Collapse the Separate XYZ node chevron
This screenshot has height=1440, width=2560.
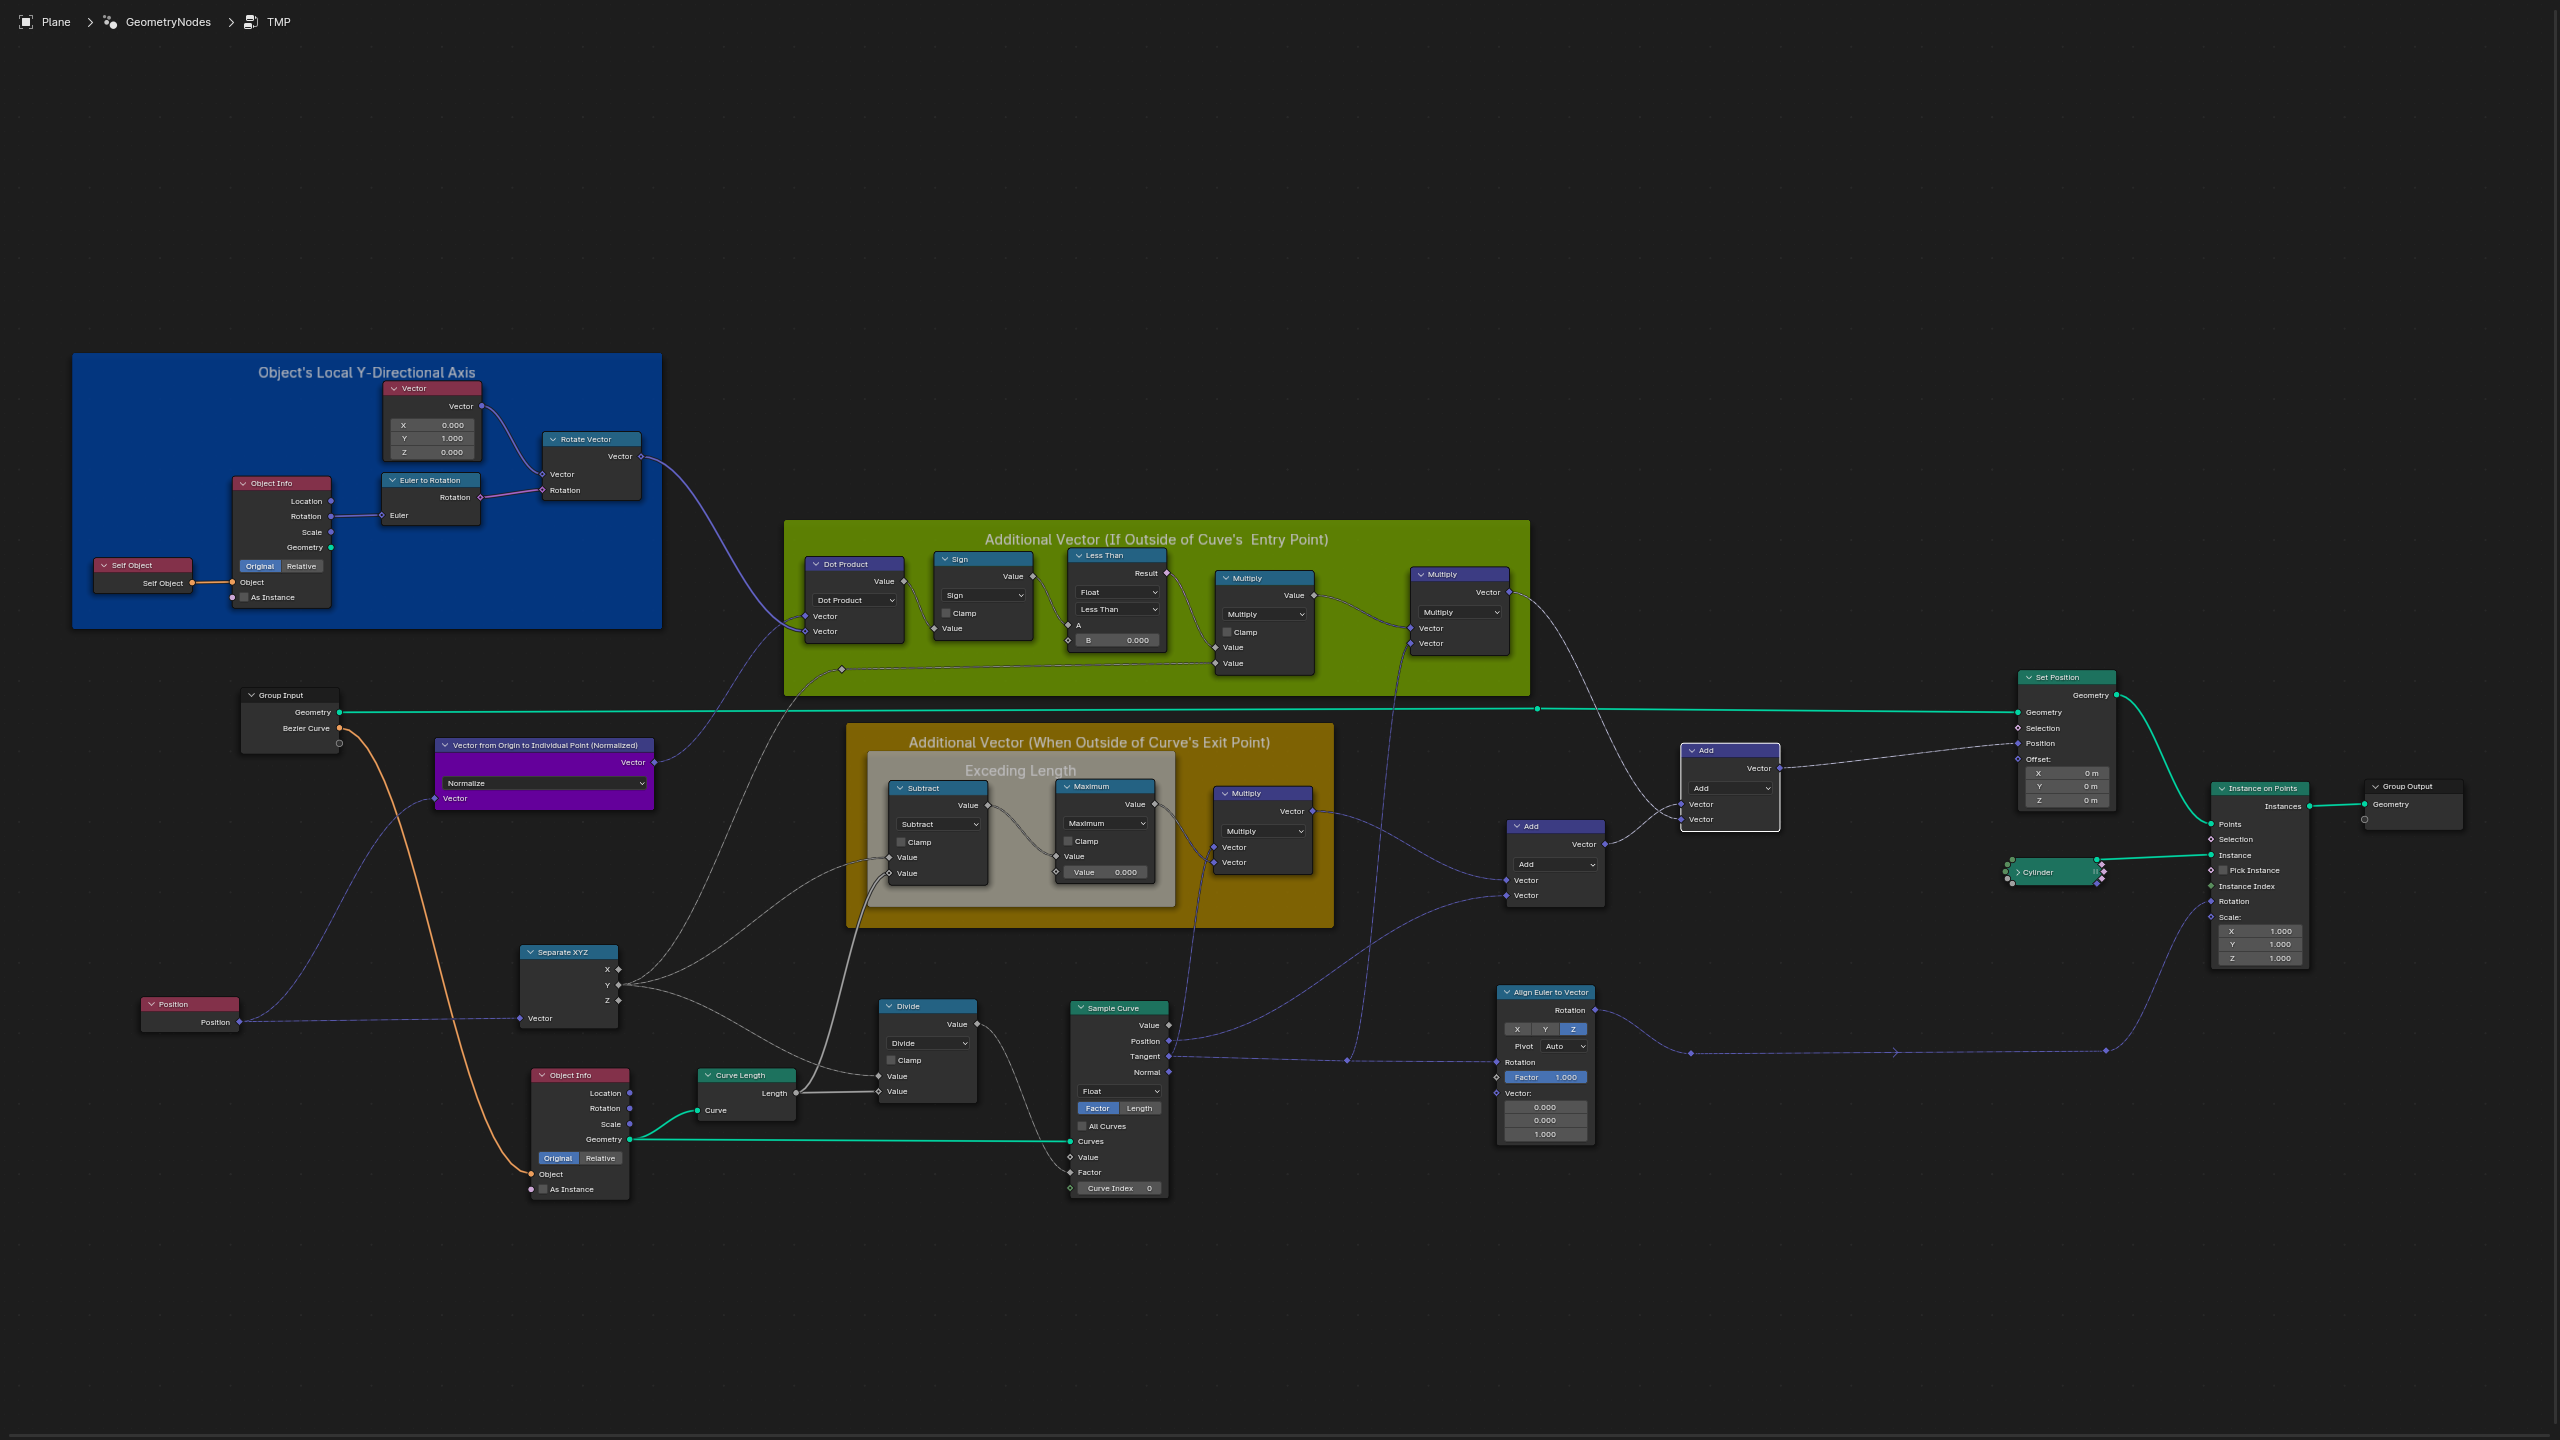(x=530, y=952)
